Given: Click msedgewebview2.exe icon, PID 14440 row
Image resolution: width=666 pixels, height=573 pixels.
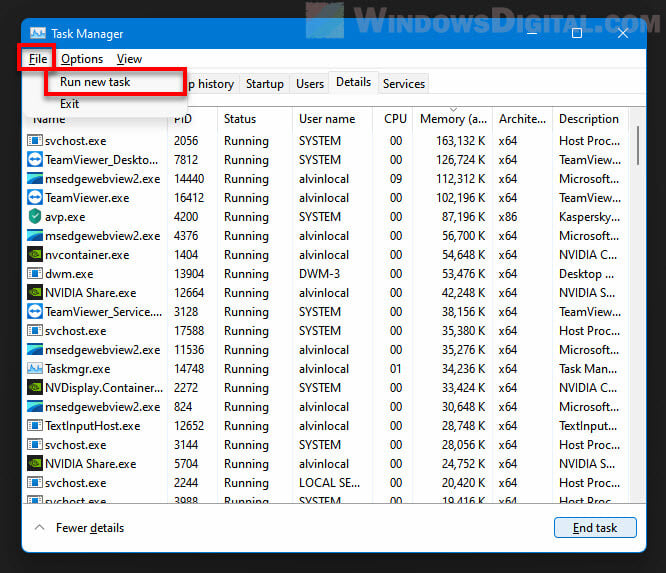Looking at the screenshot, I should pos(35,178).
